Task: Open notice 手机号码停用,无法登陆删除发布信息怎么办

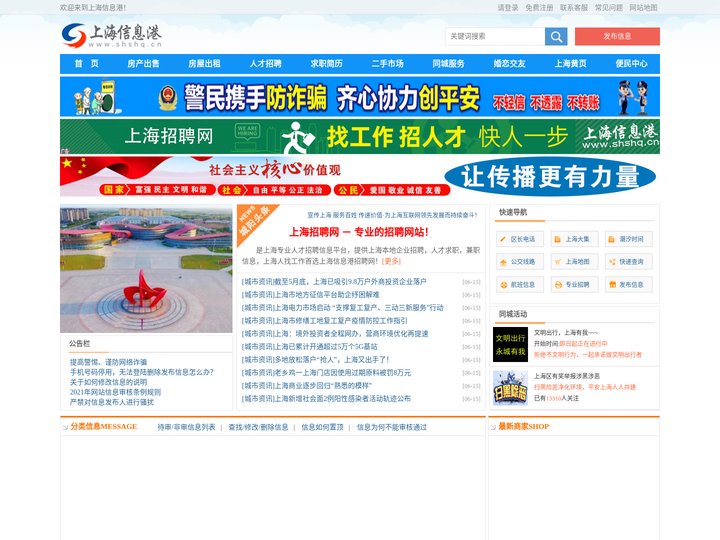Action: pyautogui.click(x=141, y=372)
